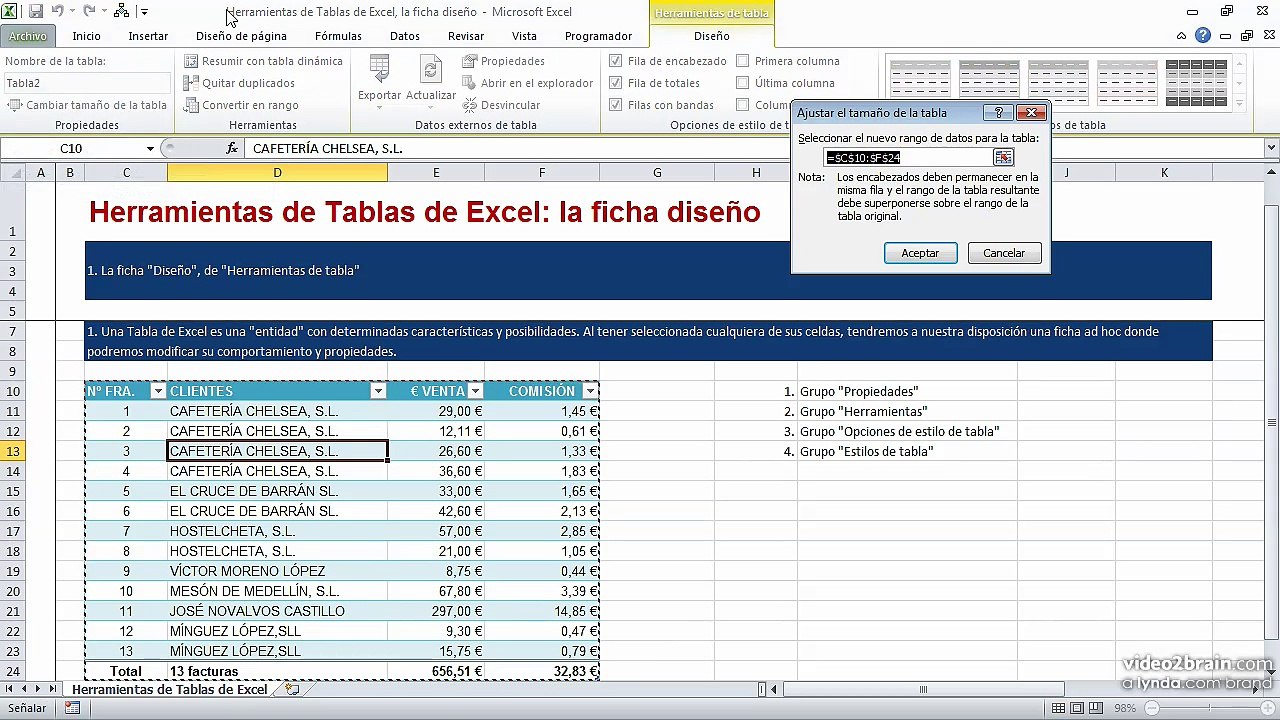Click the Undo arrow icon
Viewport: 1280px width, 720px height.
click(58, 12)
